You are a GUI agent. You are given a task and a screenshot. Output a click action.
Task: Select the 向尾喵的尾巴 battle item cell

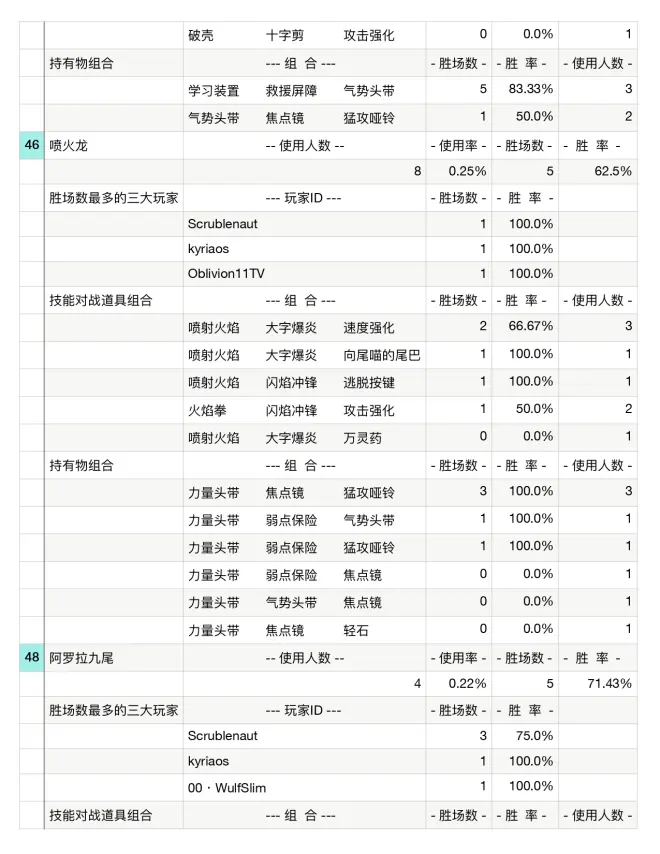coord(382,354)
